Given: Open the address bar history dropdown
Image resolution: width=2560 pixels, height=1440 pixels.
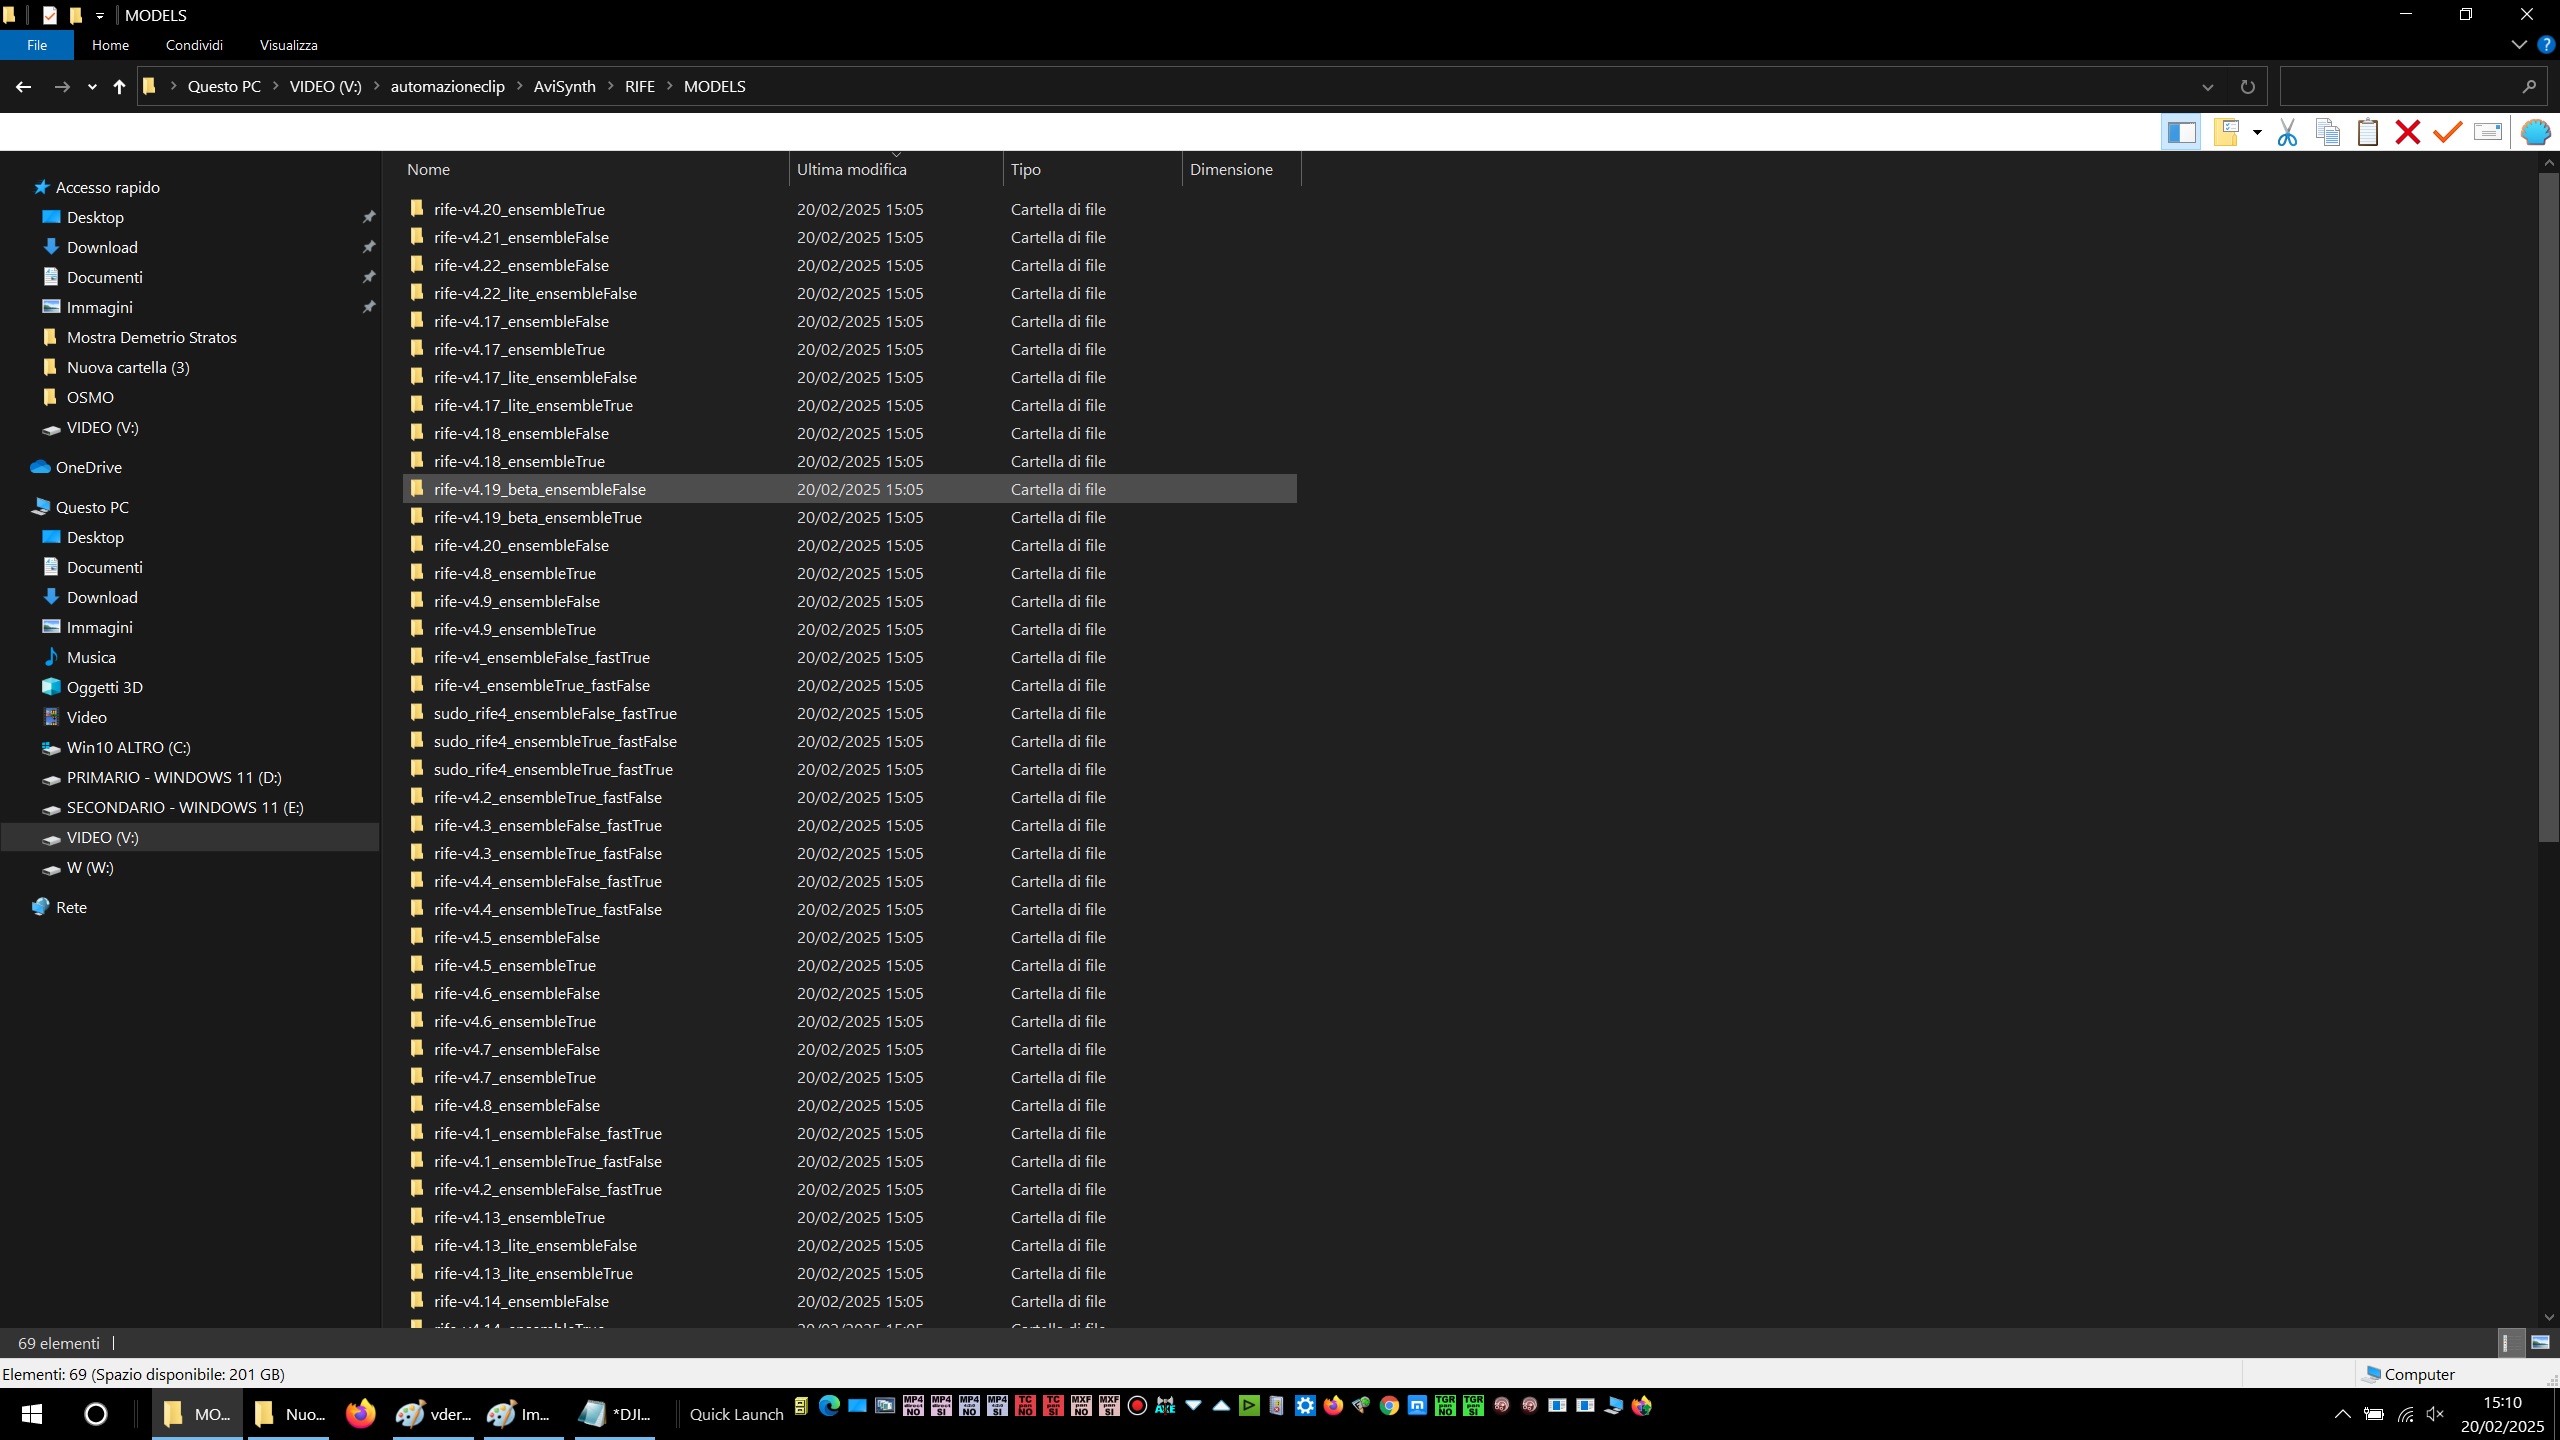Looking at the screenshot, I should 2207,87.
